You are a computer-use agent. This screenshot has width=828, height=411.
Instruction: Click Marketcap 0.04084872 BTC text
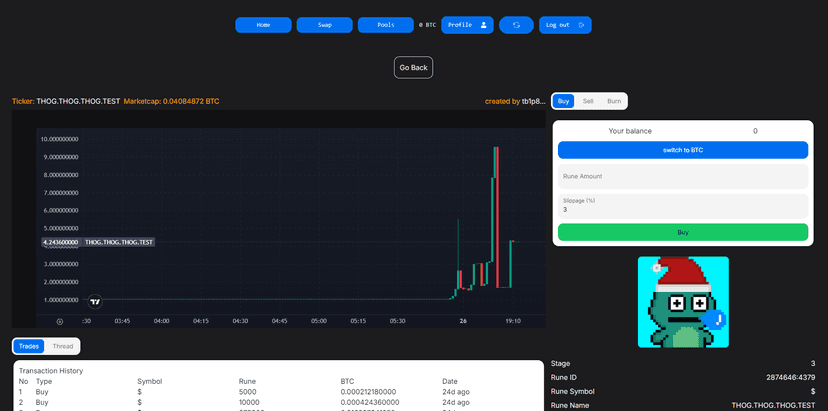(172, 101)
